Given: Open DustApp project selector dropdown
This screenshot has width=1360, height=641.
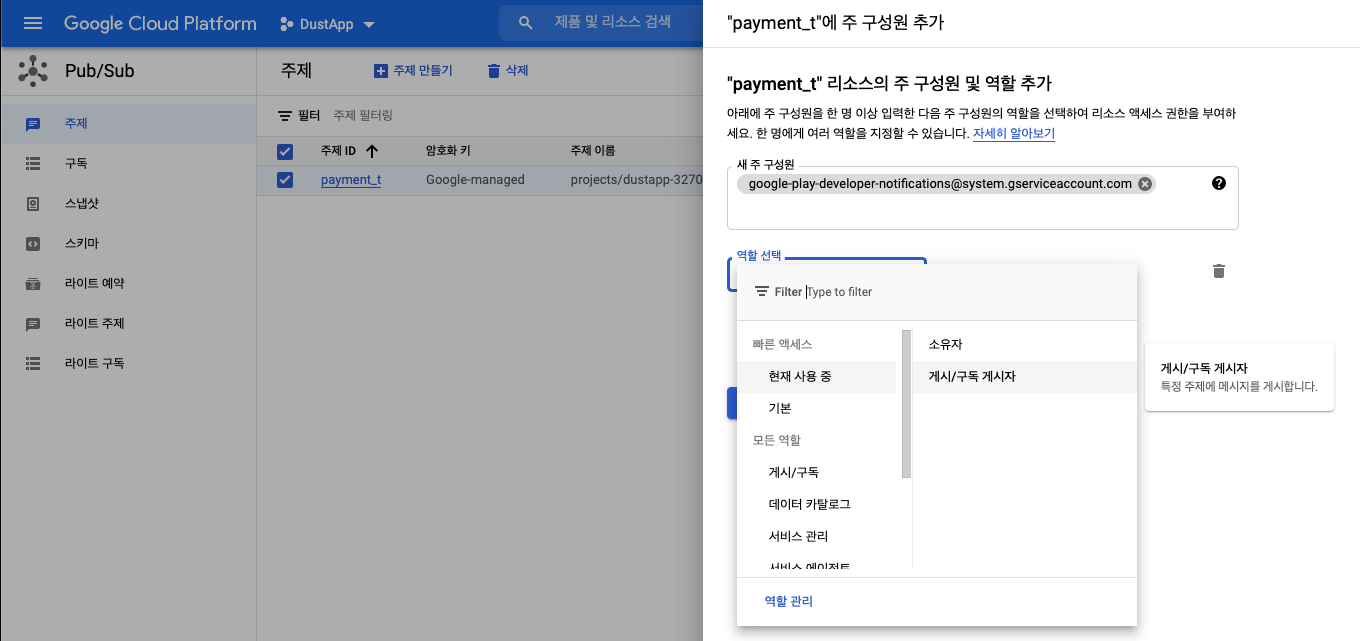Looking at the screenshot, I should tap(328, 23).
